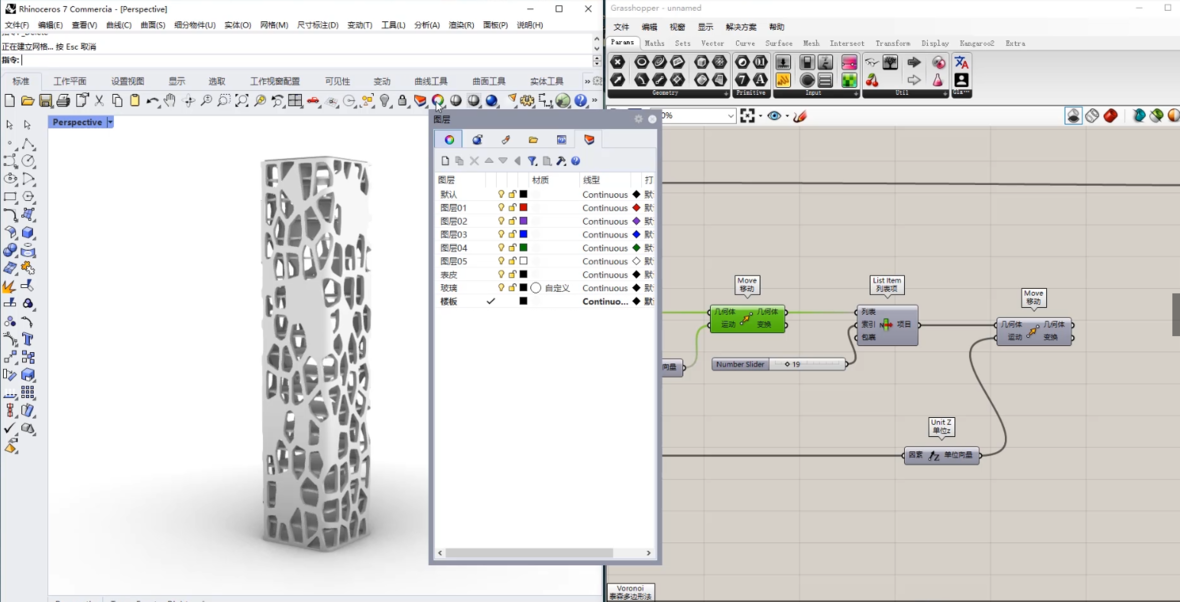
Task: Change the red color swatch of 图层01
Action: [524, 208]
